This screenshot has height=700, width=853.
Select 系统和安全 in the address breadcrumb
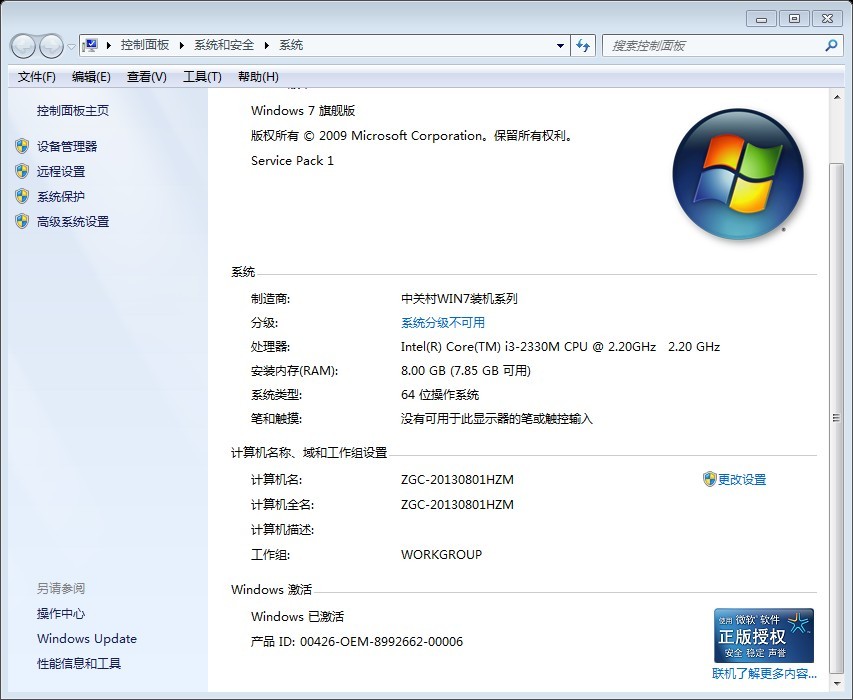click(224, 45)
